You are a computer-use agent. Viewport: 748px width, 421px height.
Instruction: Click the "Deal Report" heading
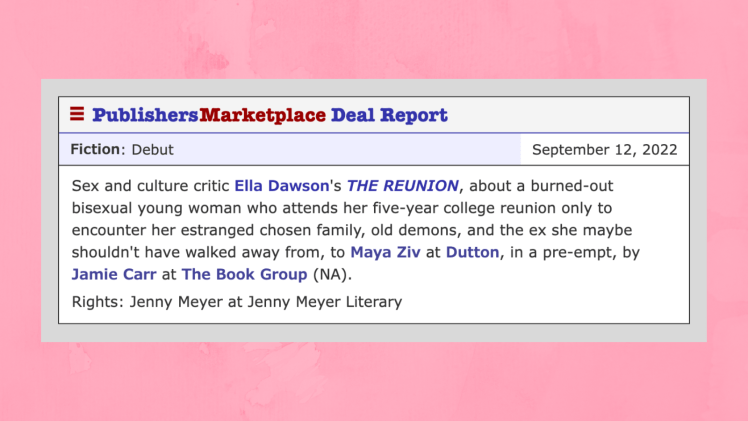pyautogui.click(x=389, y=115)
